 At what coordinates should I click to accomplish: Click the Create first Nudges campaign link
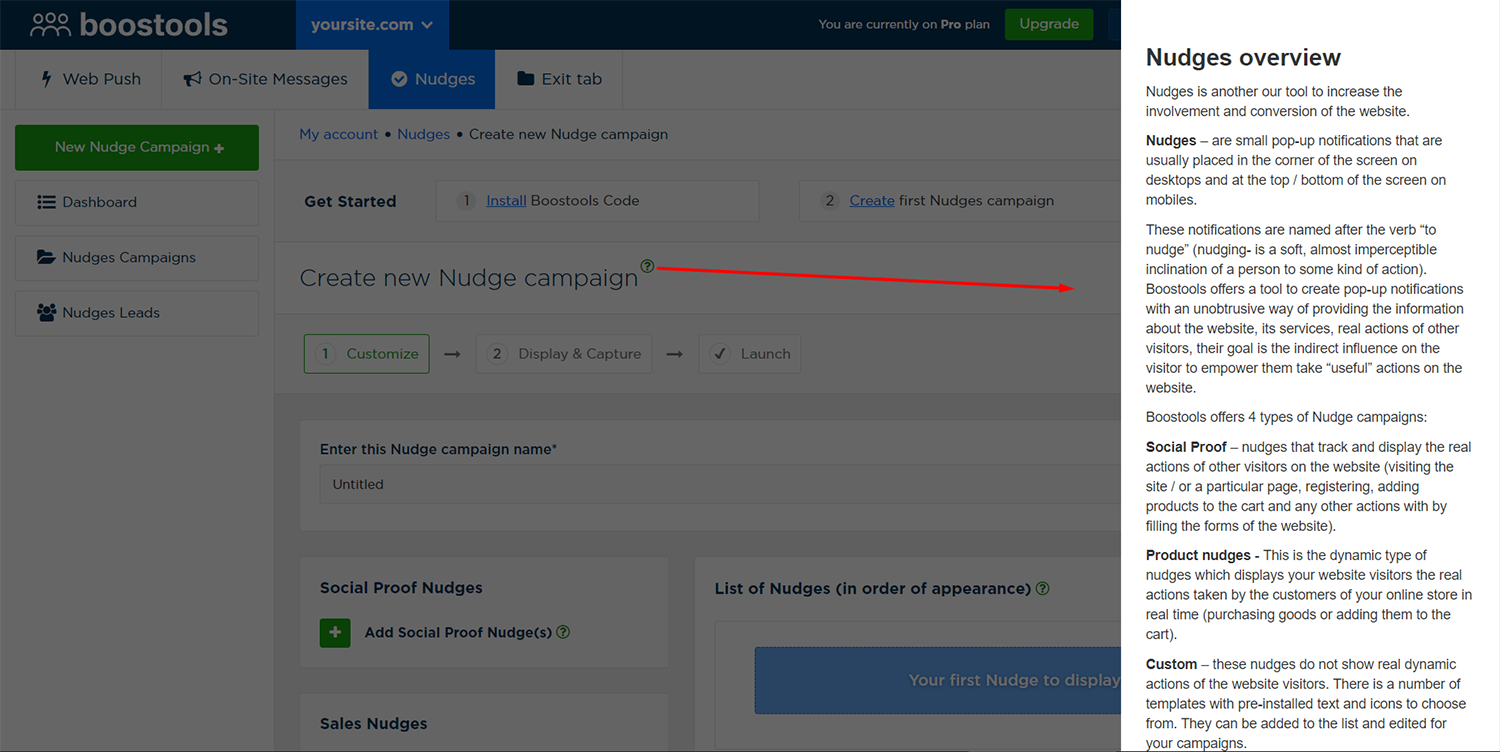click(872, 201)
